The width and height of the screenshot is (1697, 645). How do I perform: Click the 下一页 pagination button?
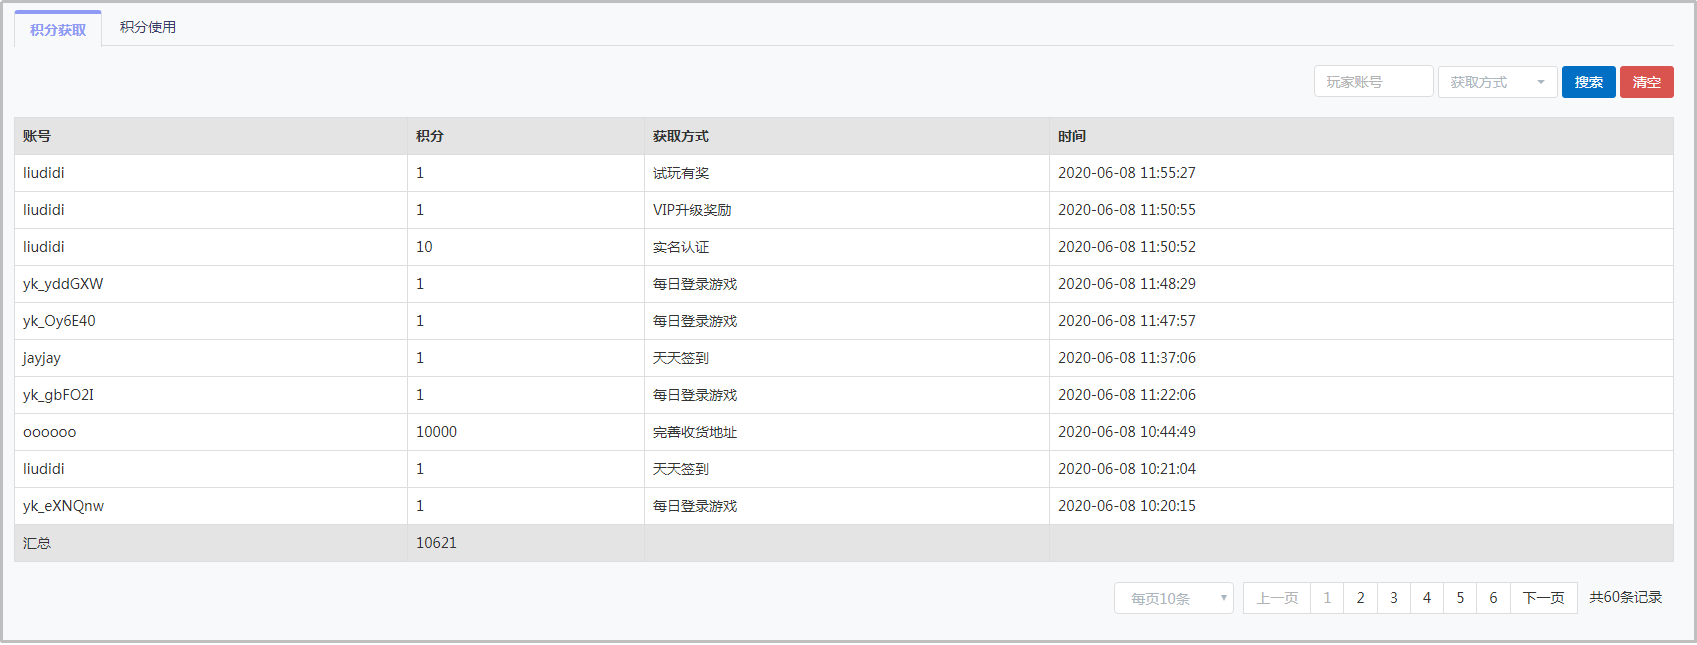[x=1543, y=598]
